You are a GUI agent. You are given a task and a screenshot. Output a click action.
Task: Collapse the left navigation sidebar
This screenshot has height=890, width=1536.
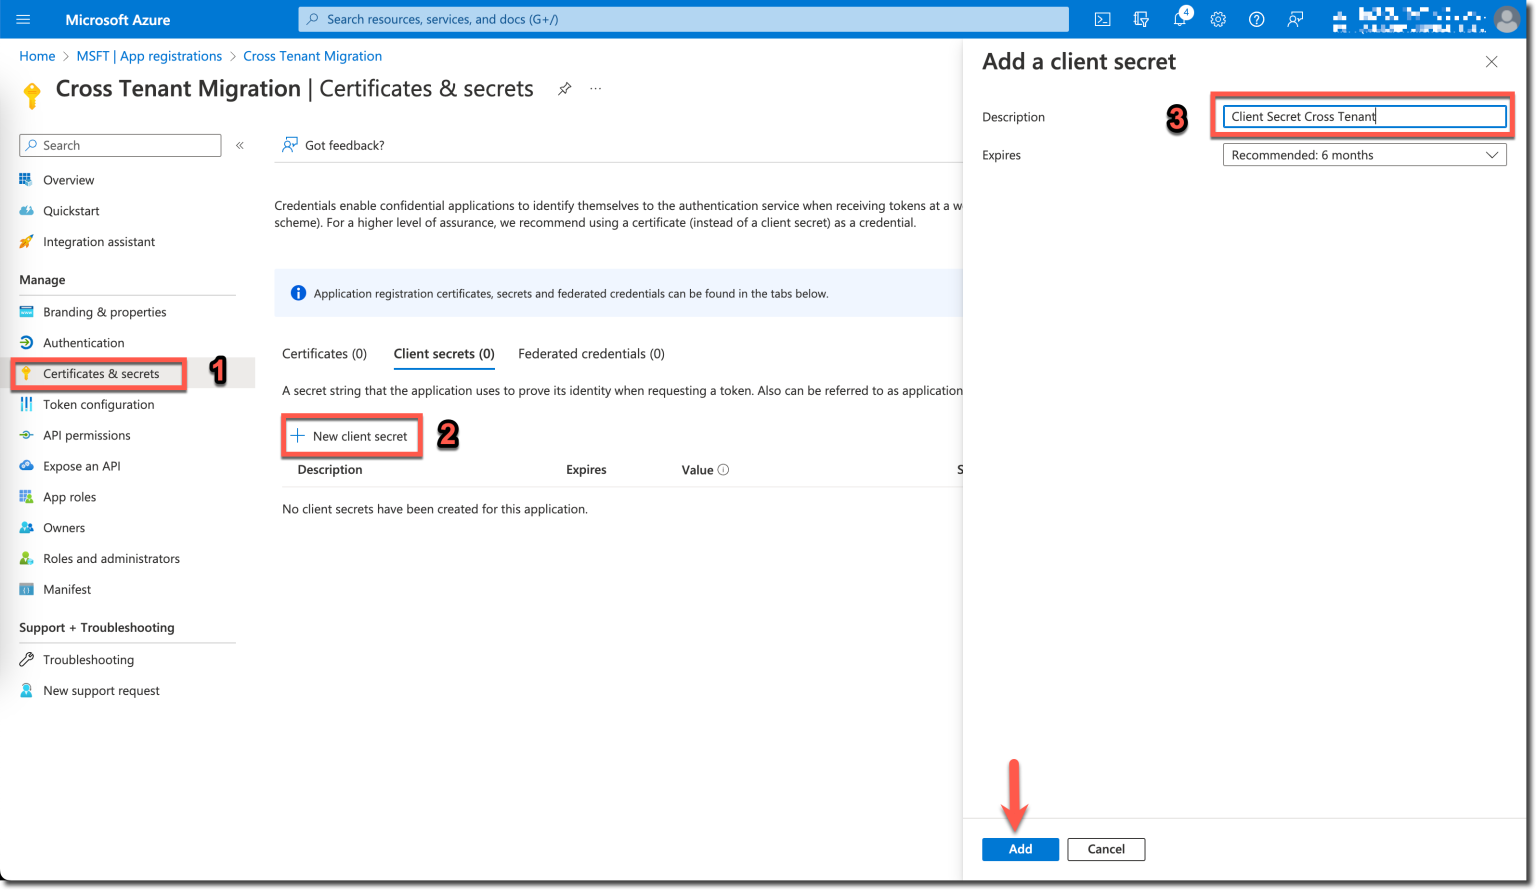[239, 144]
